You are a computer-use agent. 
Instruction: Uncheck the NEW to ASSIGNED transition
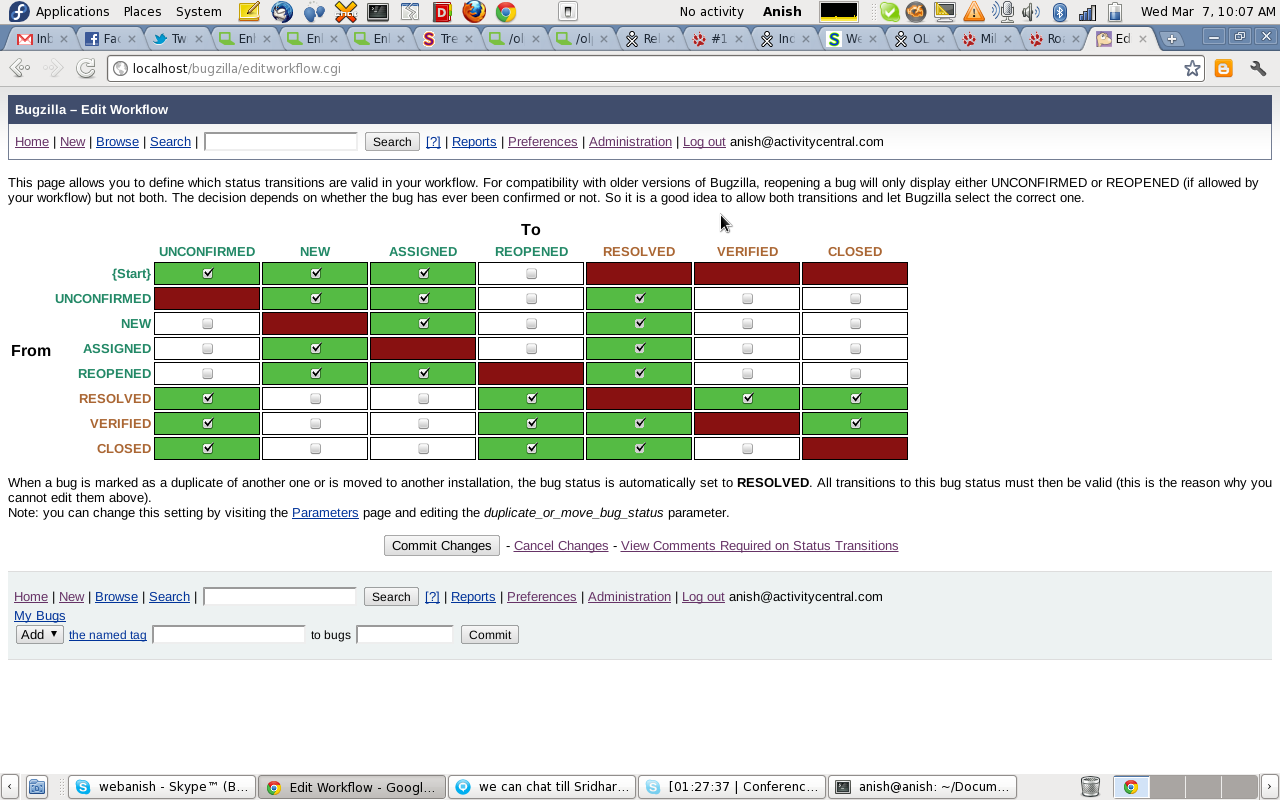click(424, 323)
